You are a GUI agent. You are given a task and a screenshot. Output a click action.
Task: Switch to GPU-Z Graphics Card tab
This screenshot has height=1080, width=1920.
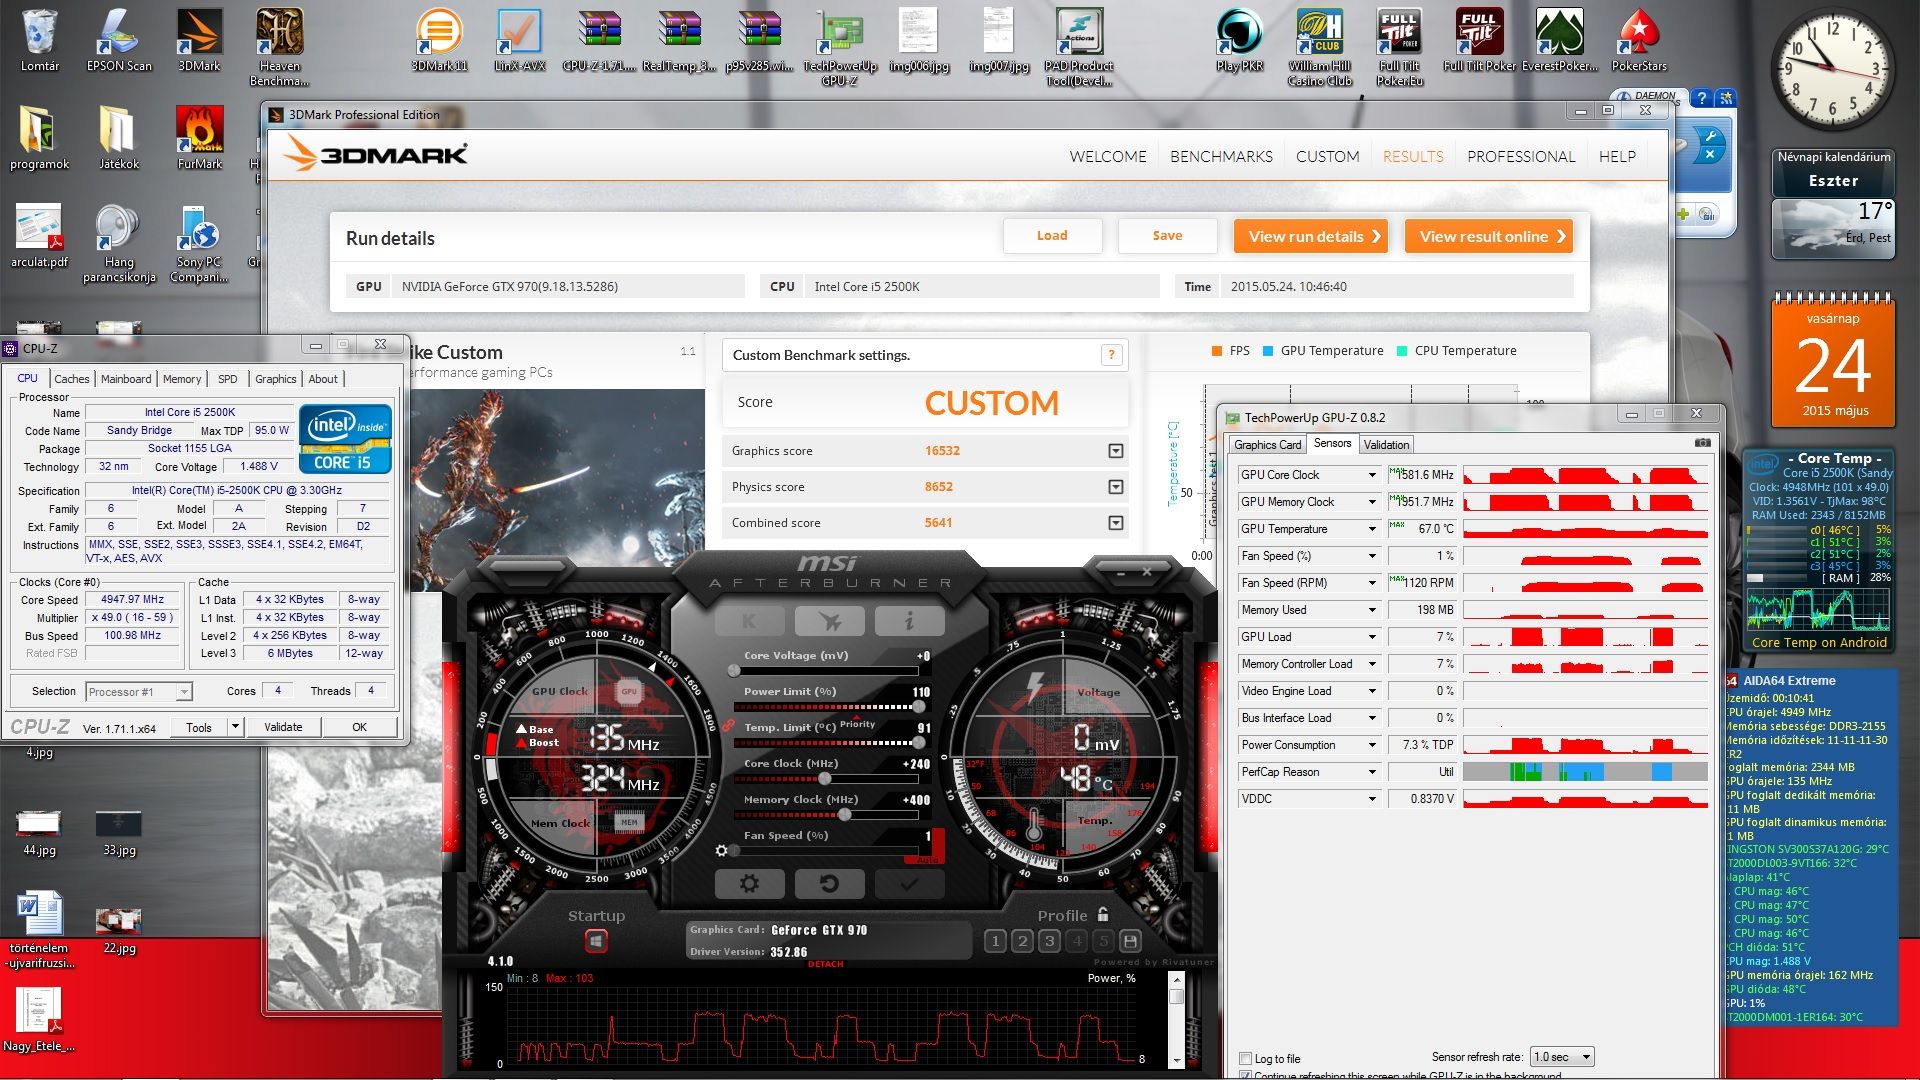1268,445
